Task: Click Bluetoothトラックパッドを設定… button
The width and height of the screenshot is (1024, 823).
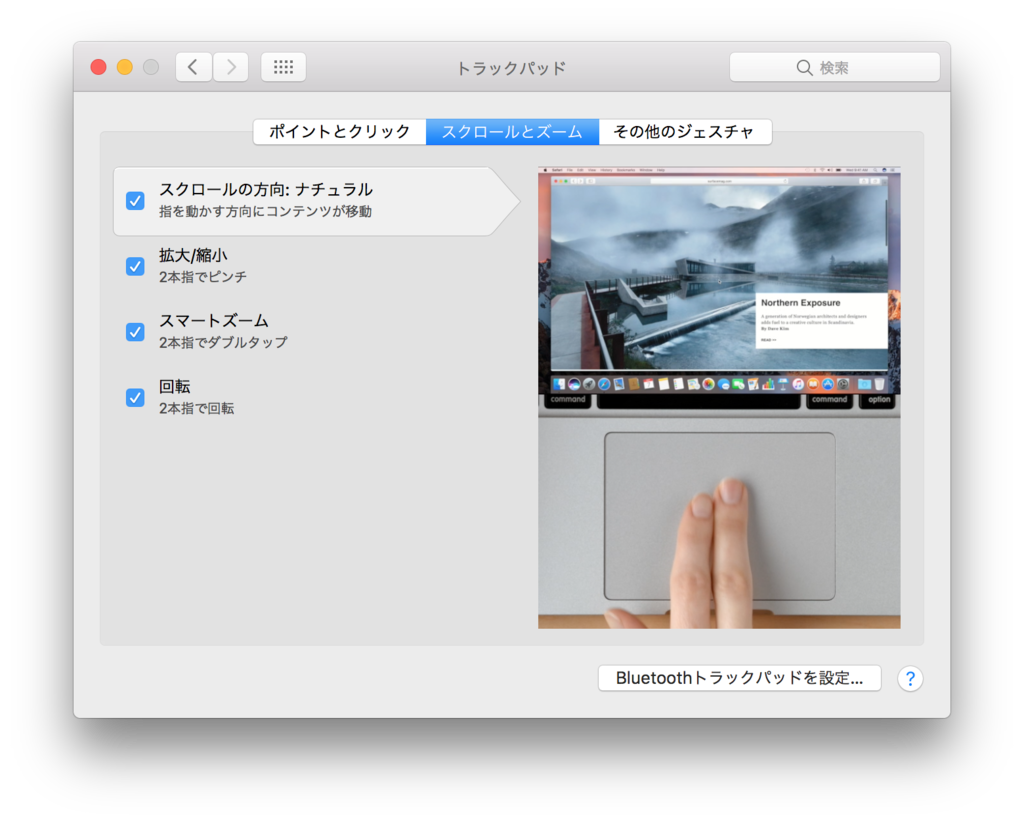Action: pos(739,678)
